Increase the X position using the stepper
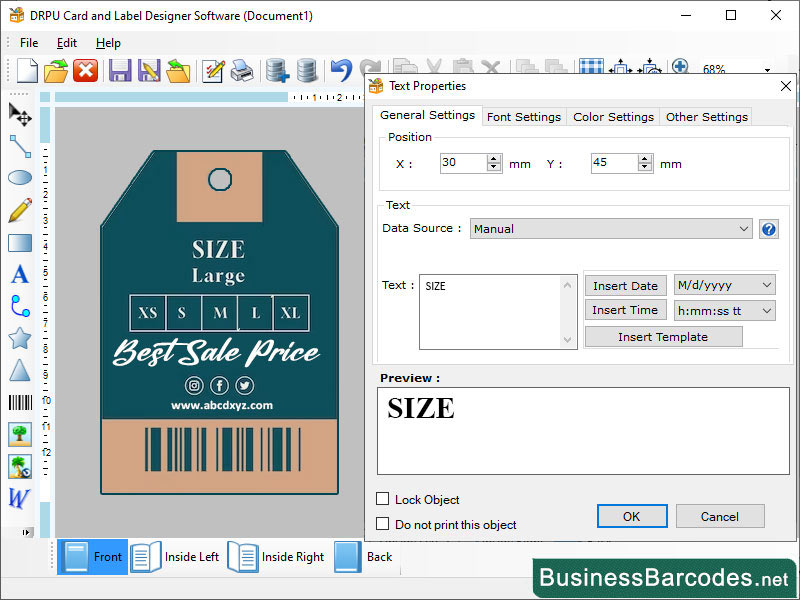 click(494, 156)
